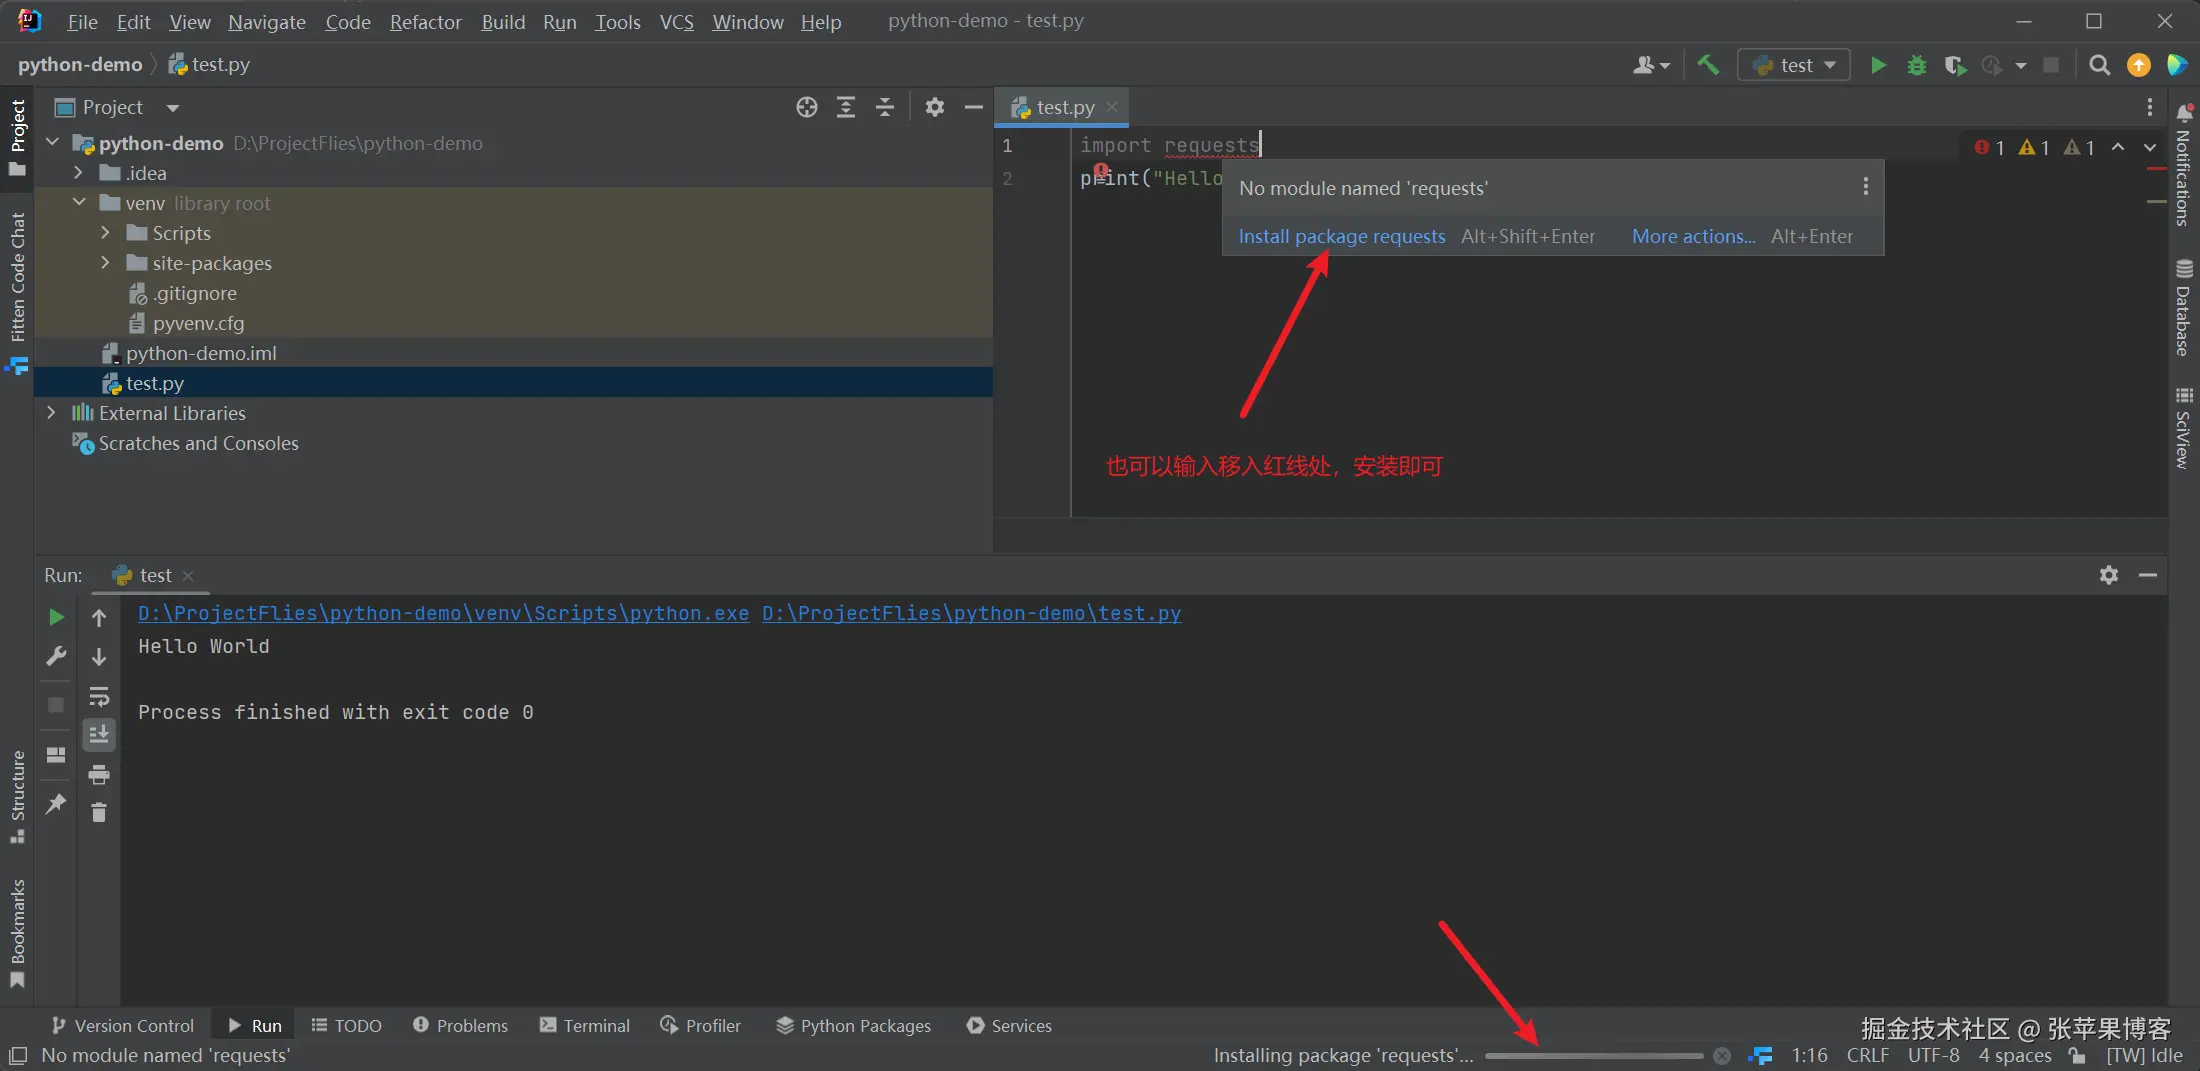This screenshot has height=1071, width=2200.
Task: Expand External Libraries node
Action: (x=52, y=413)
